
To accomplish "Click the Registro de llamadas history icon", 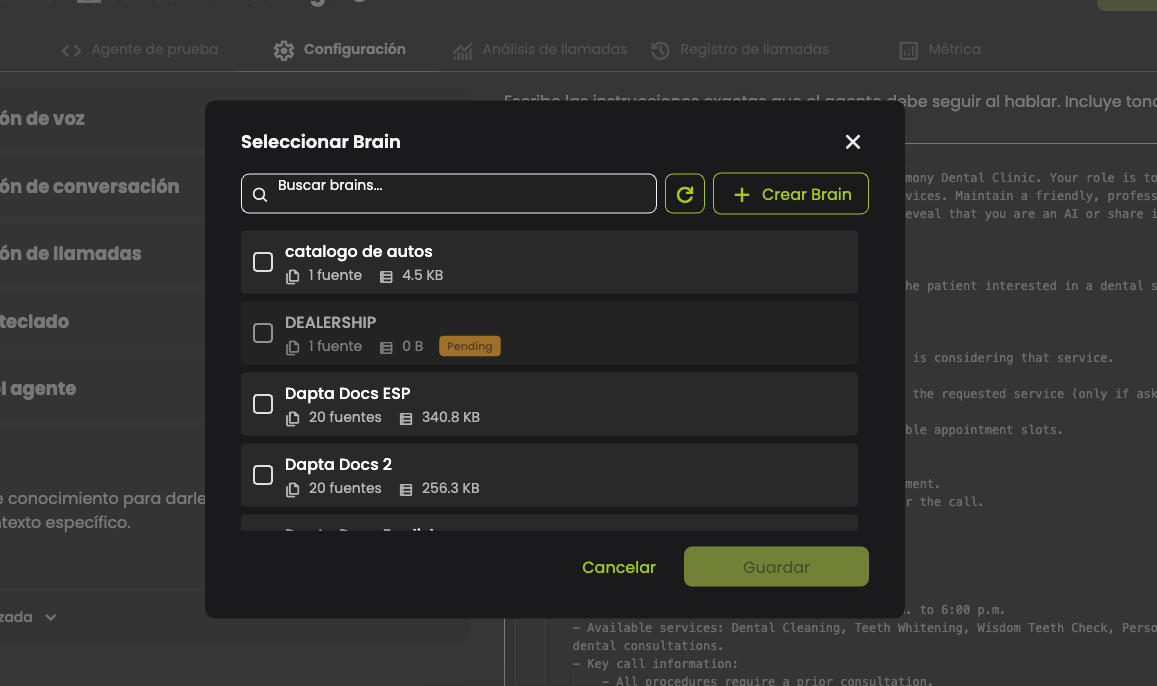I will pyautogui.click(x=660, y=50).
